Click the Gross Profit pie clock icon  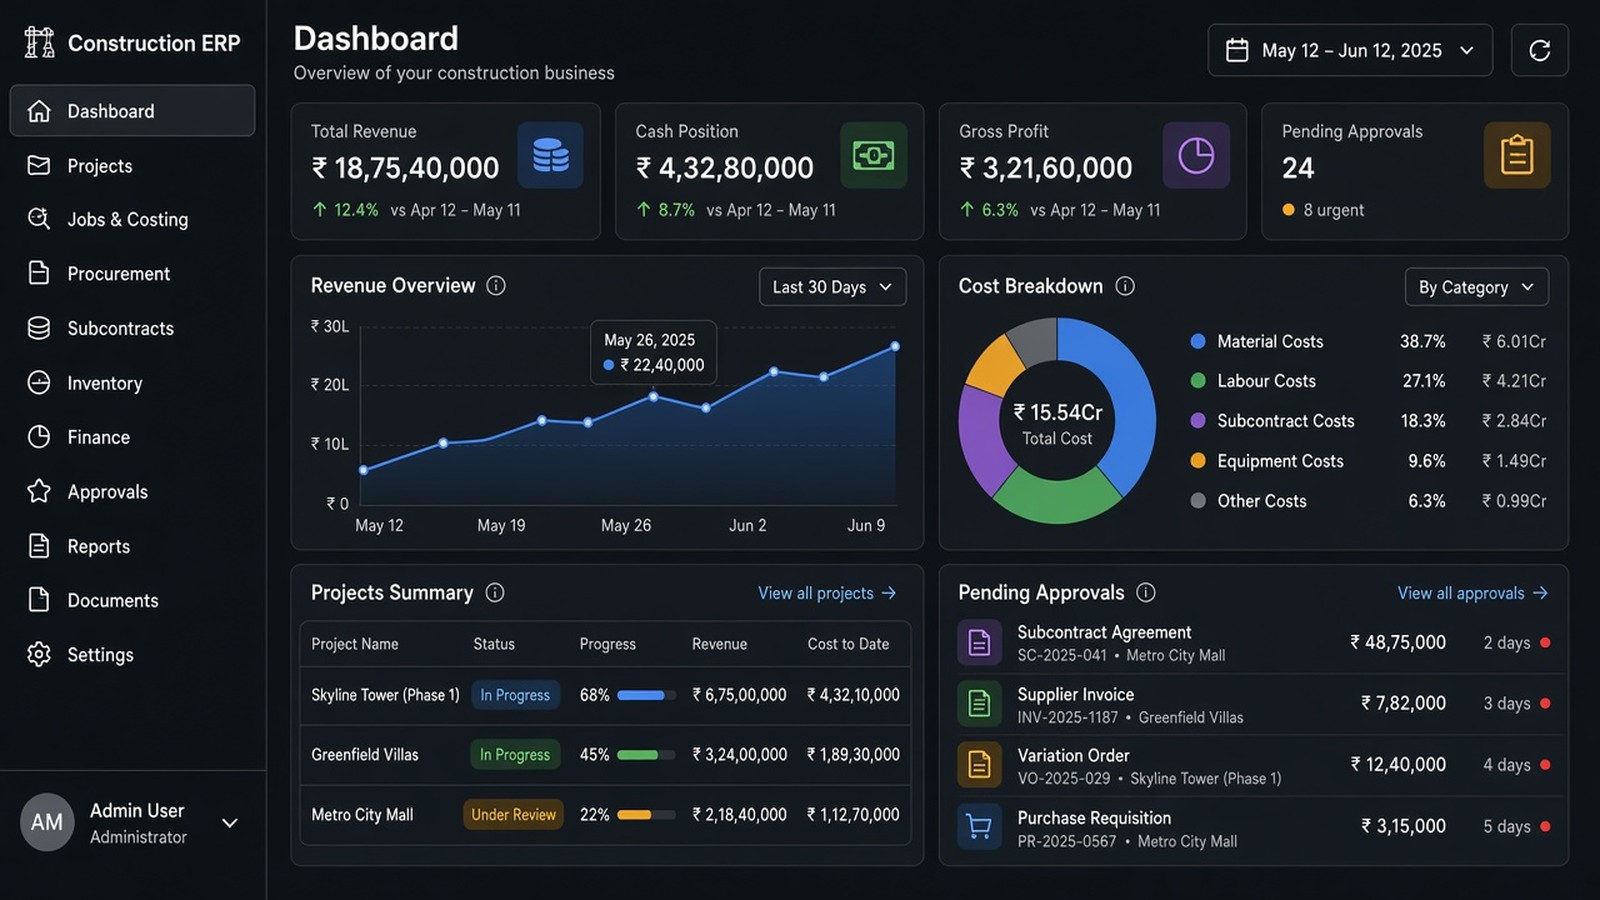(1196, 155)
